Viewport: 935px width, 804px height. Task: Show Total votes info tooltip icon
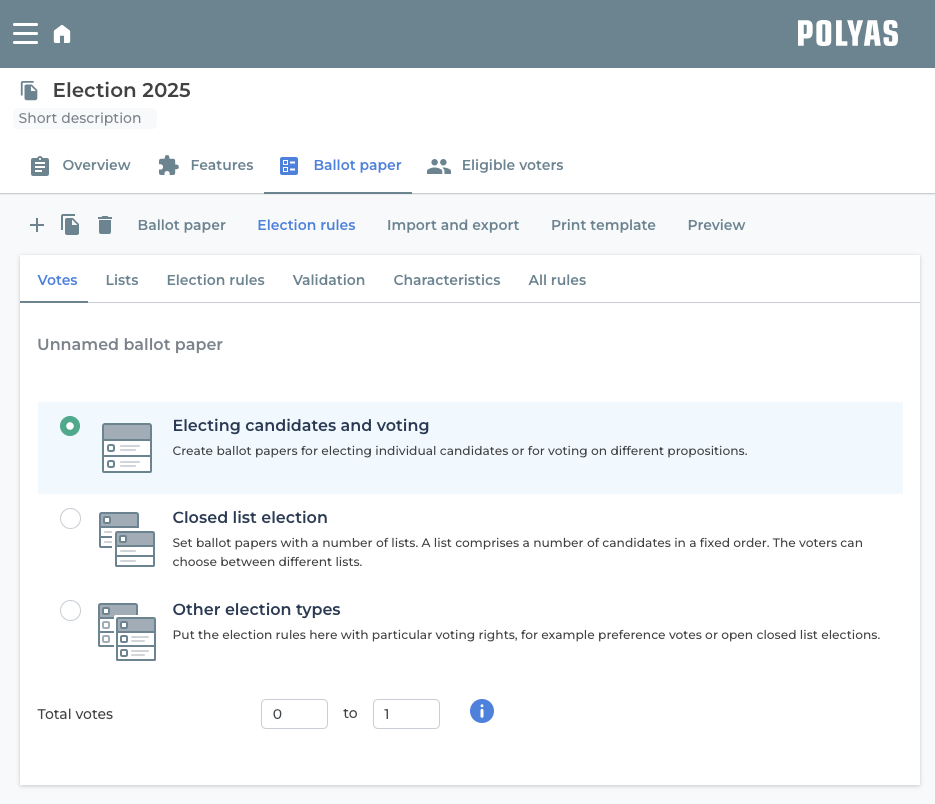482,711
